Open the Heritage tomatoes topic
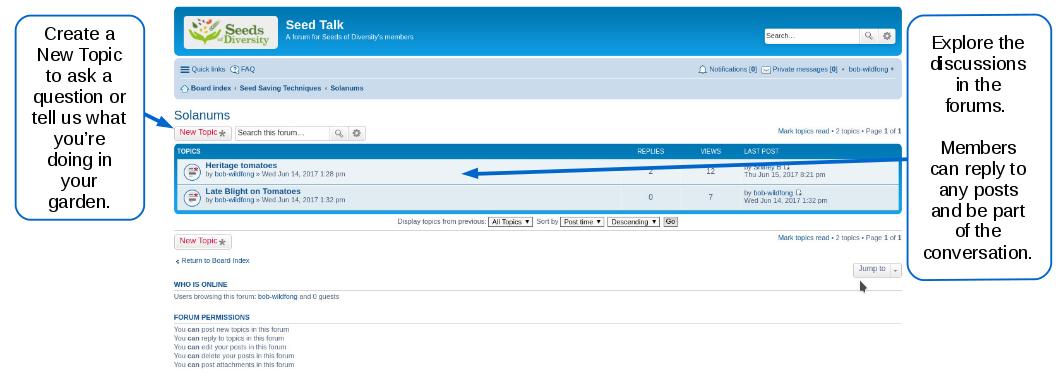The image size is (1058, 378). point(241,165)
